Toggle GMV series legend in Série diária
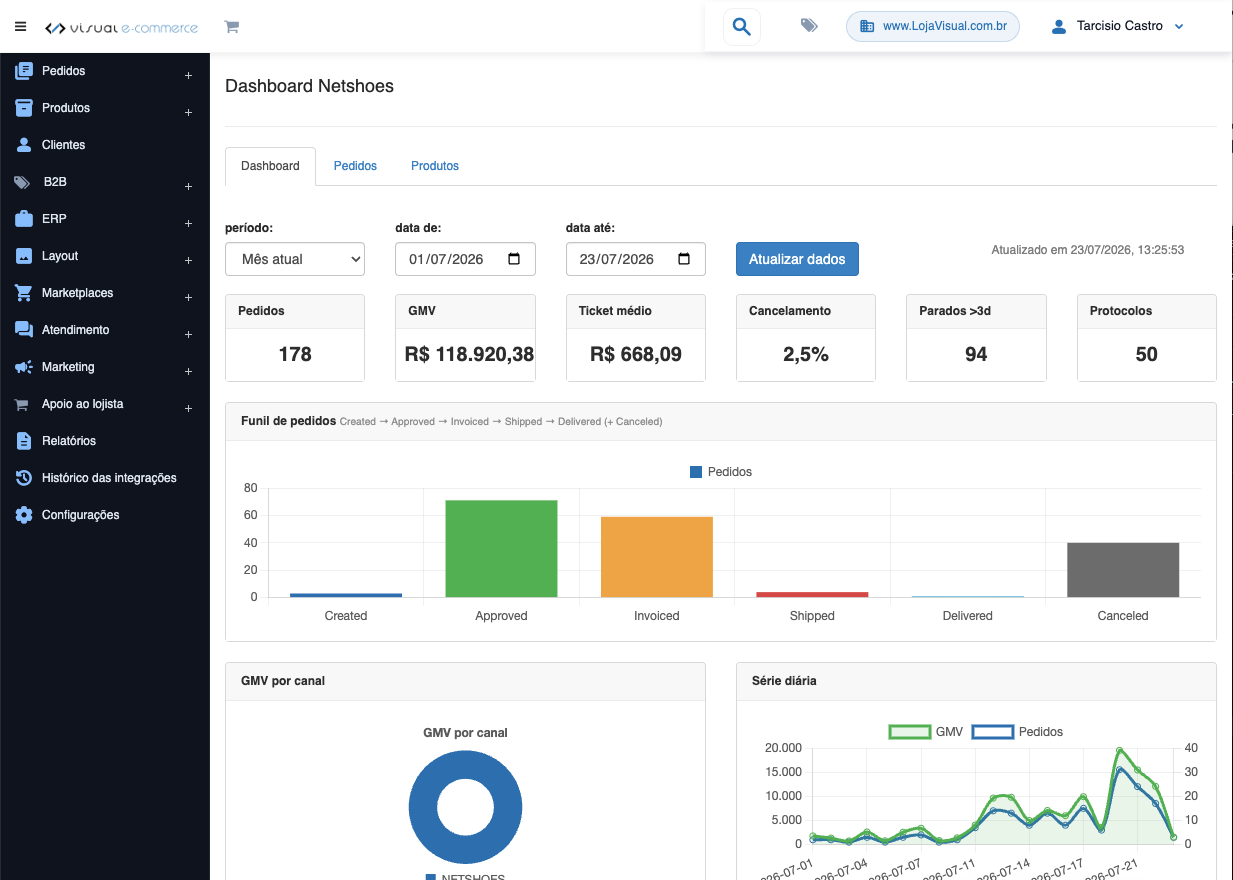This screenshot has height=880, width=1233. [x=926, y=732]
